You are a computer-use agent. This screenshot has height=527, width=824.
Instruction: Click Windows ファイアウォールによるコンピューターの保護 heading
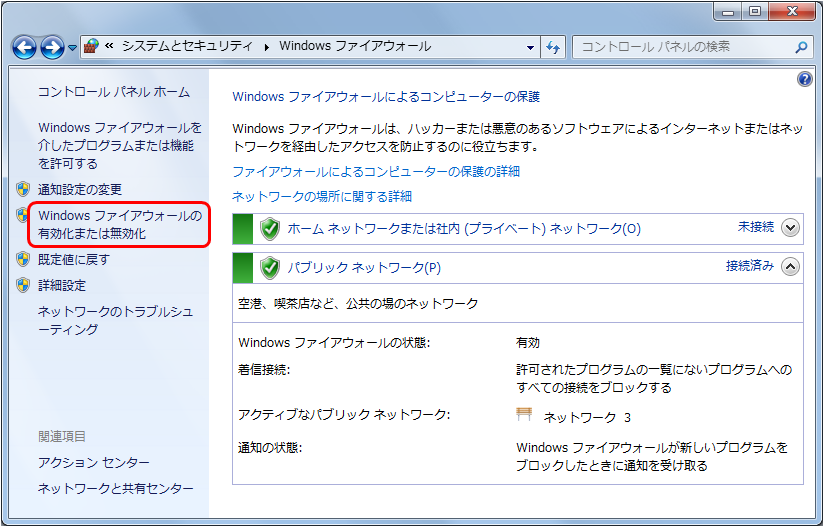[x=386, y=97]
